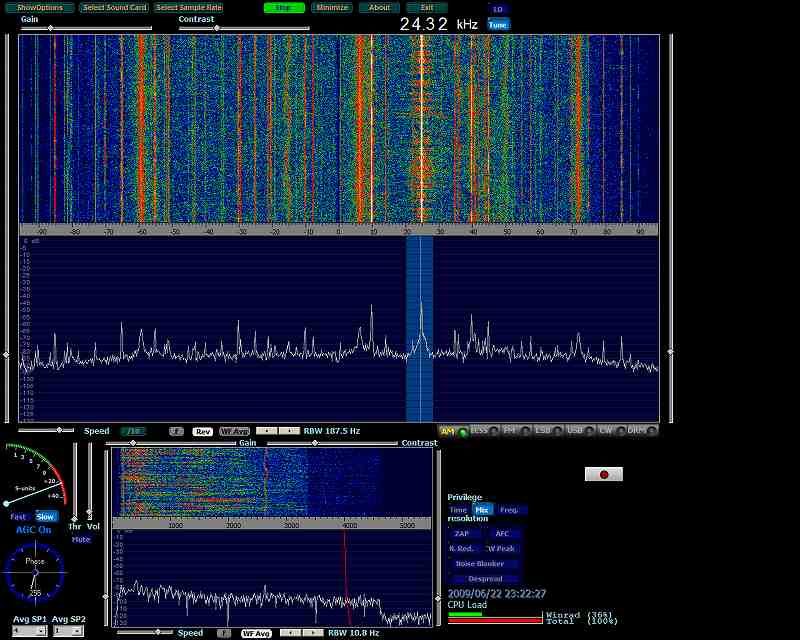The width and height of the screenshot is (800, 640).
Task: Toggle the Noise Blanker
Action: tap(480, 564)
